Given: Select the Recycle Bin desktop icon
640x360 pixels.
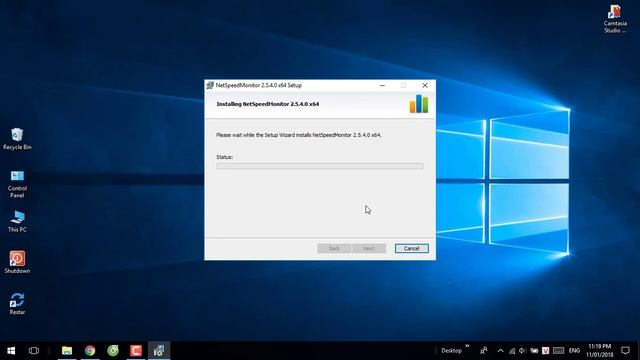Looking at the screenshot, I should point(17,139).
